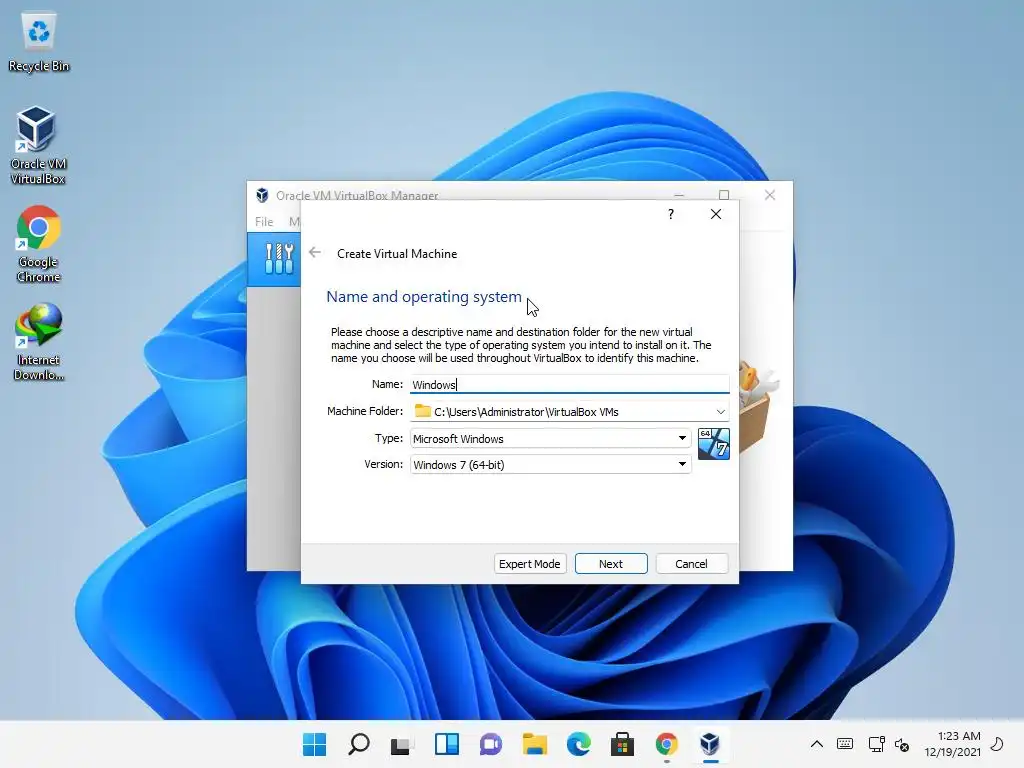Close the Create Virtual Machine dialog

tap(716, 214)
